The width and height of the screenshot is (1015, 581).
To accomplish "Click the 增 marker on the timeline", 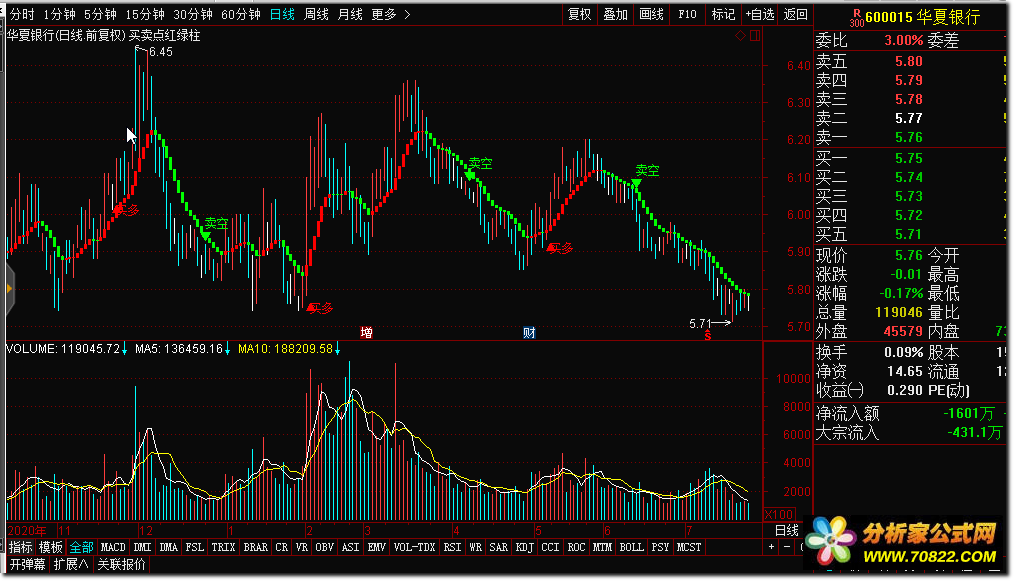I will [x=366, y=333].
